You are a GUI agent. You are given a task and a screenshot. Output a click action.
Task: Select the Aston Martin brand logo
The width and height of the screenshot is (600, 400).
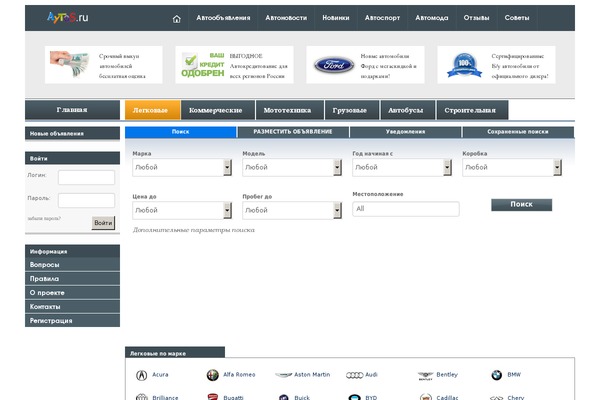[x=283, y=375]
